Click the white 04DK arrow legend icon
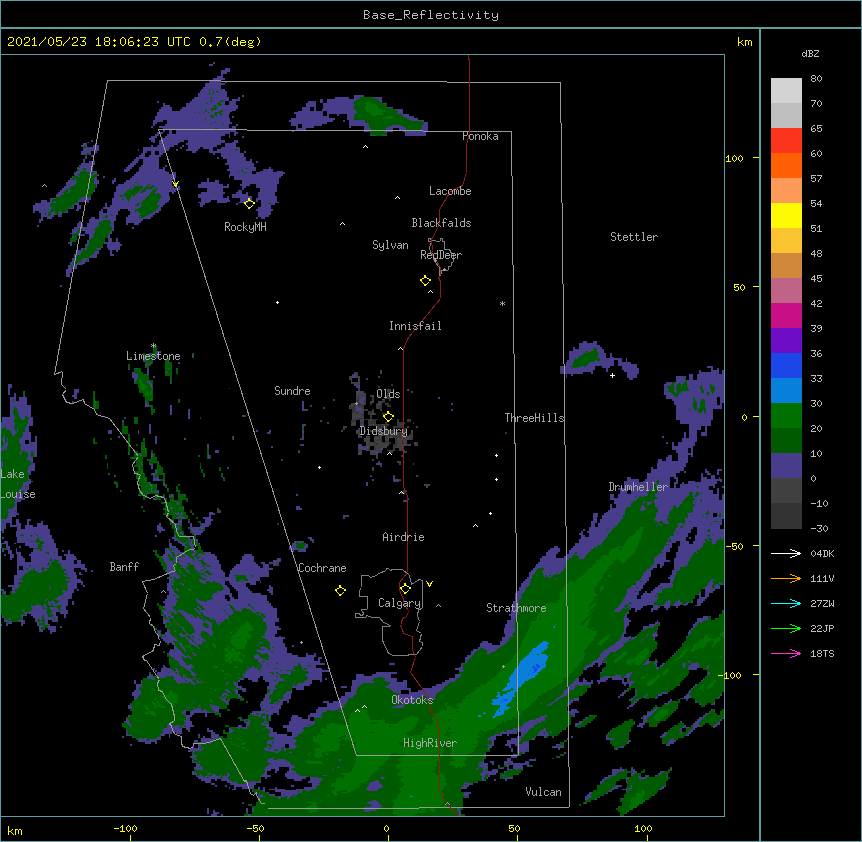862x842 pixels. 786,553
